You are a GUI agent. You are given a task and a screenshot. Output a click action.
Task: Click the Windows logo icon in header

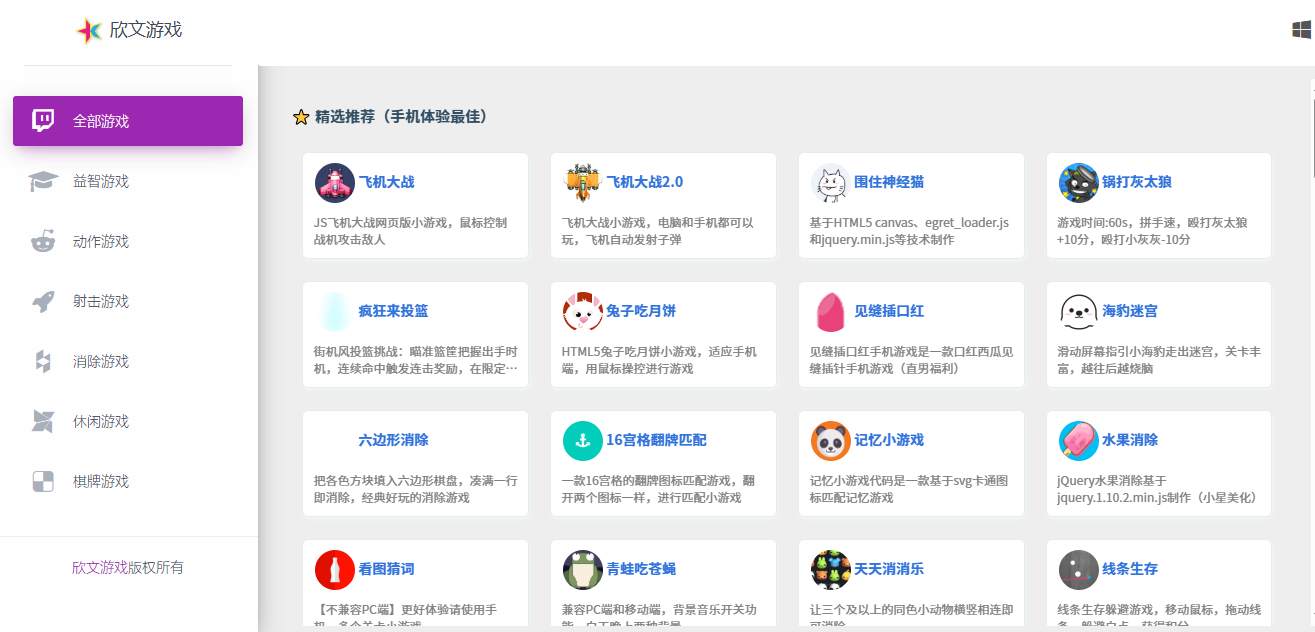1302,30
